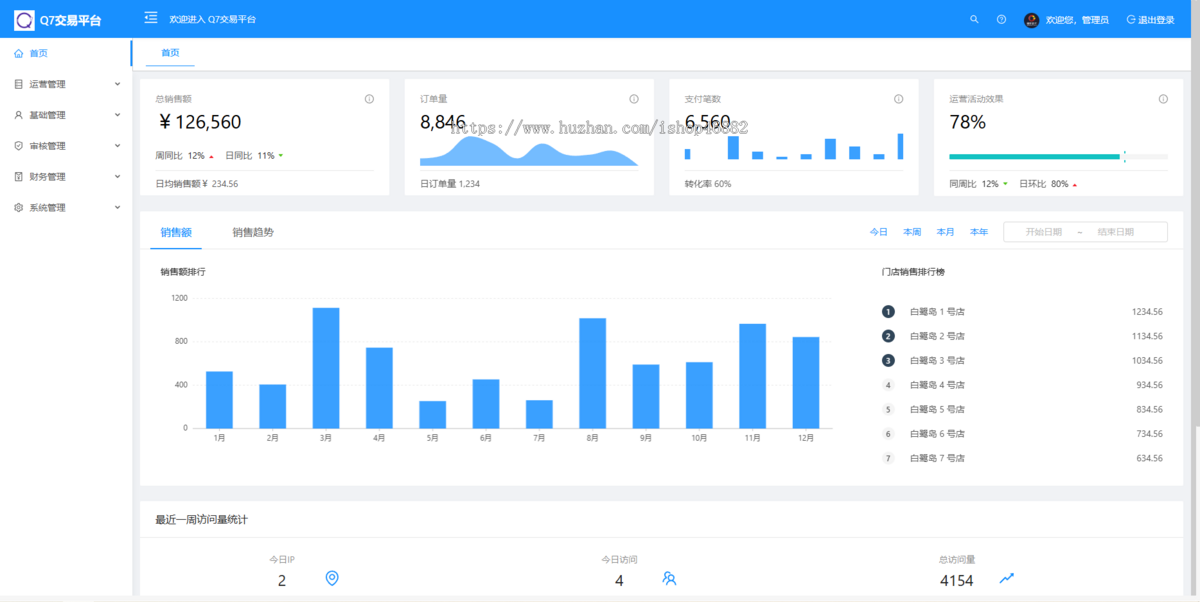Click the 8月 bar in sales chart
Image resolution: width=1200 pixels, height=602 pixels.
593,373
